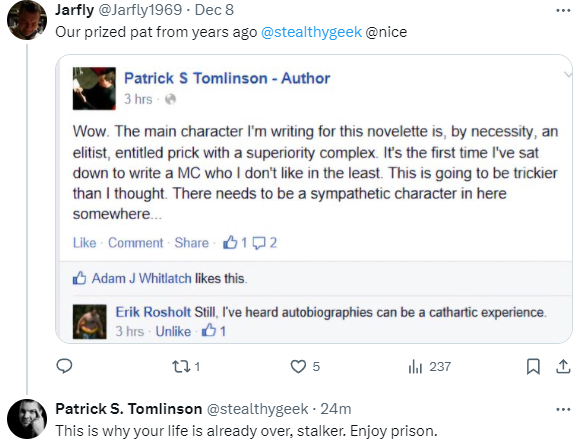View analytics showing 237 views
Screen dimensions: 584x448
pos(430,367)
